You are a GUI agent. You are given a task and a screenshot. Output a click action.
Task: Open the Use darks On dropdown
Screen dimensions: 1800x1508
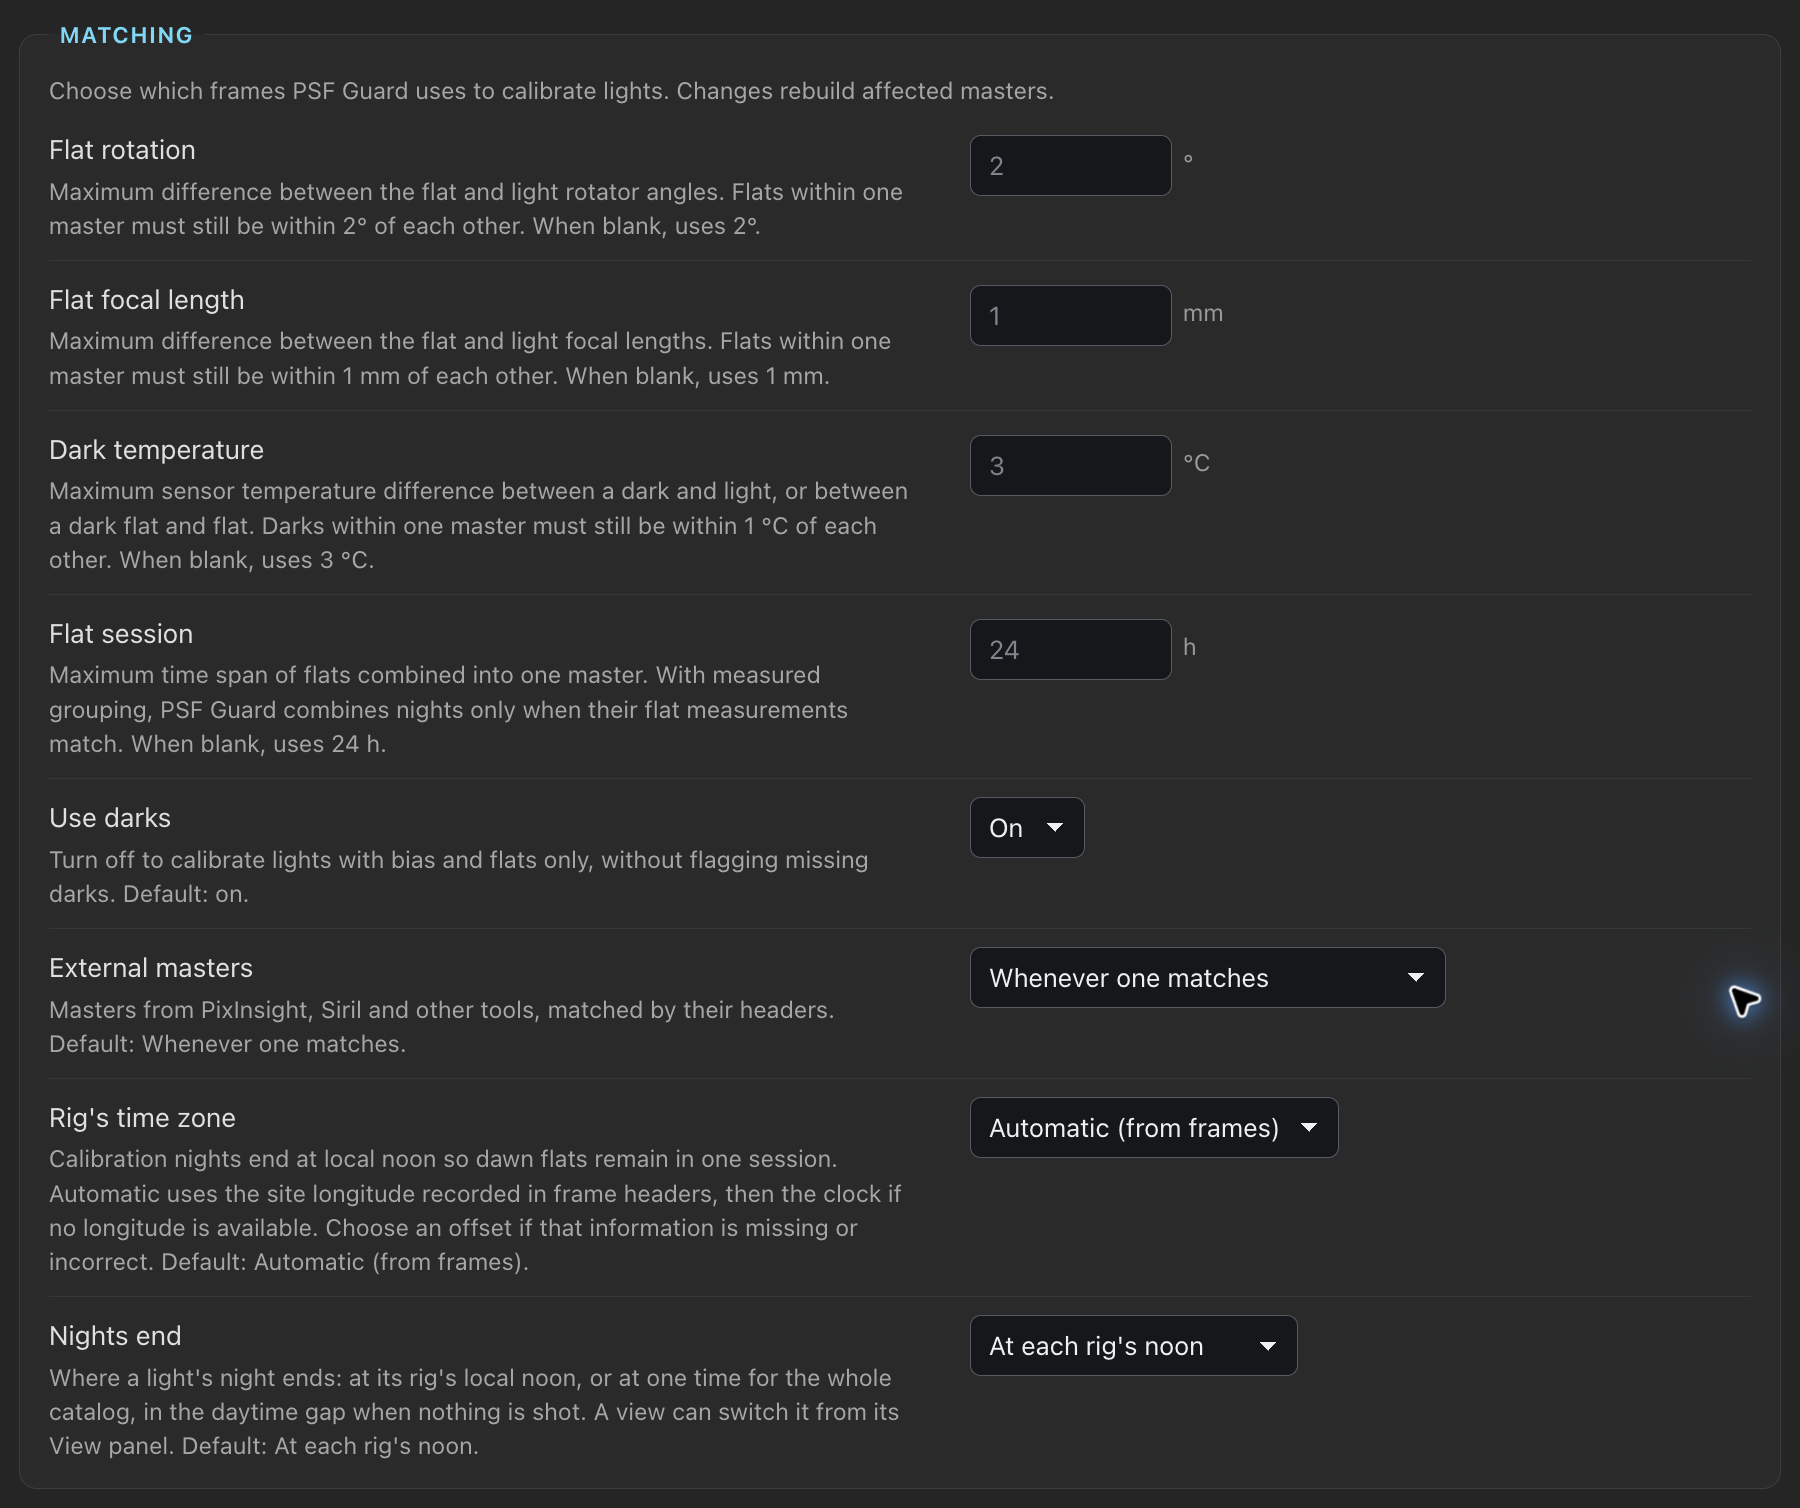coord(1027,828)
